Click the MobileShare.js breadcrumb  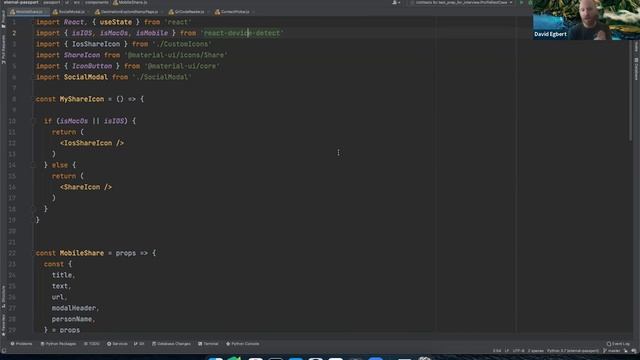click(x=130, y=2)
